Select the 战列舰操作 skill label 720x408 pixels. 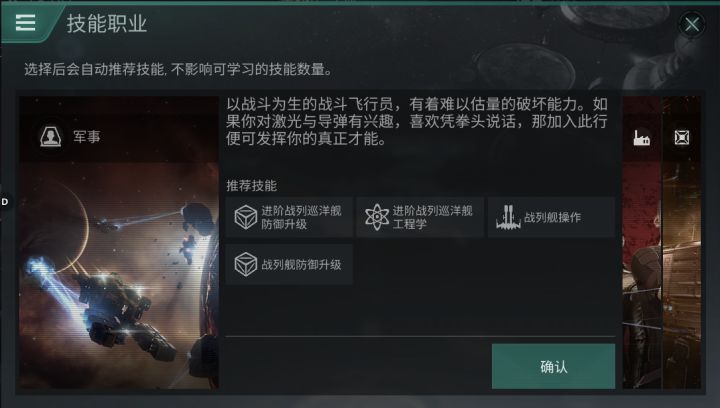coord(552,217)
